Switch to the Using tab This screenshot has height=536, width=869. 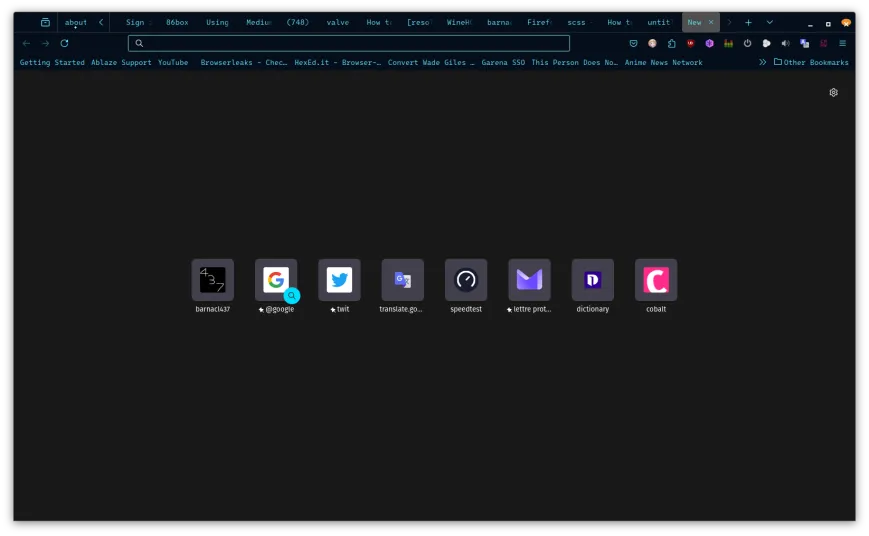tap(218, 23)
